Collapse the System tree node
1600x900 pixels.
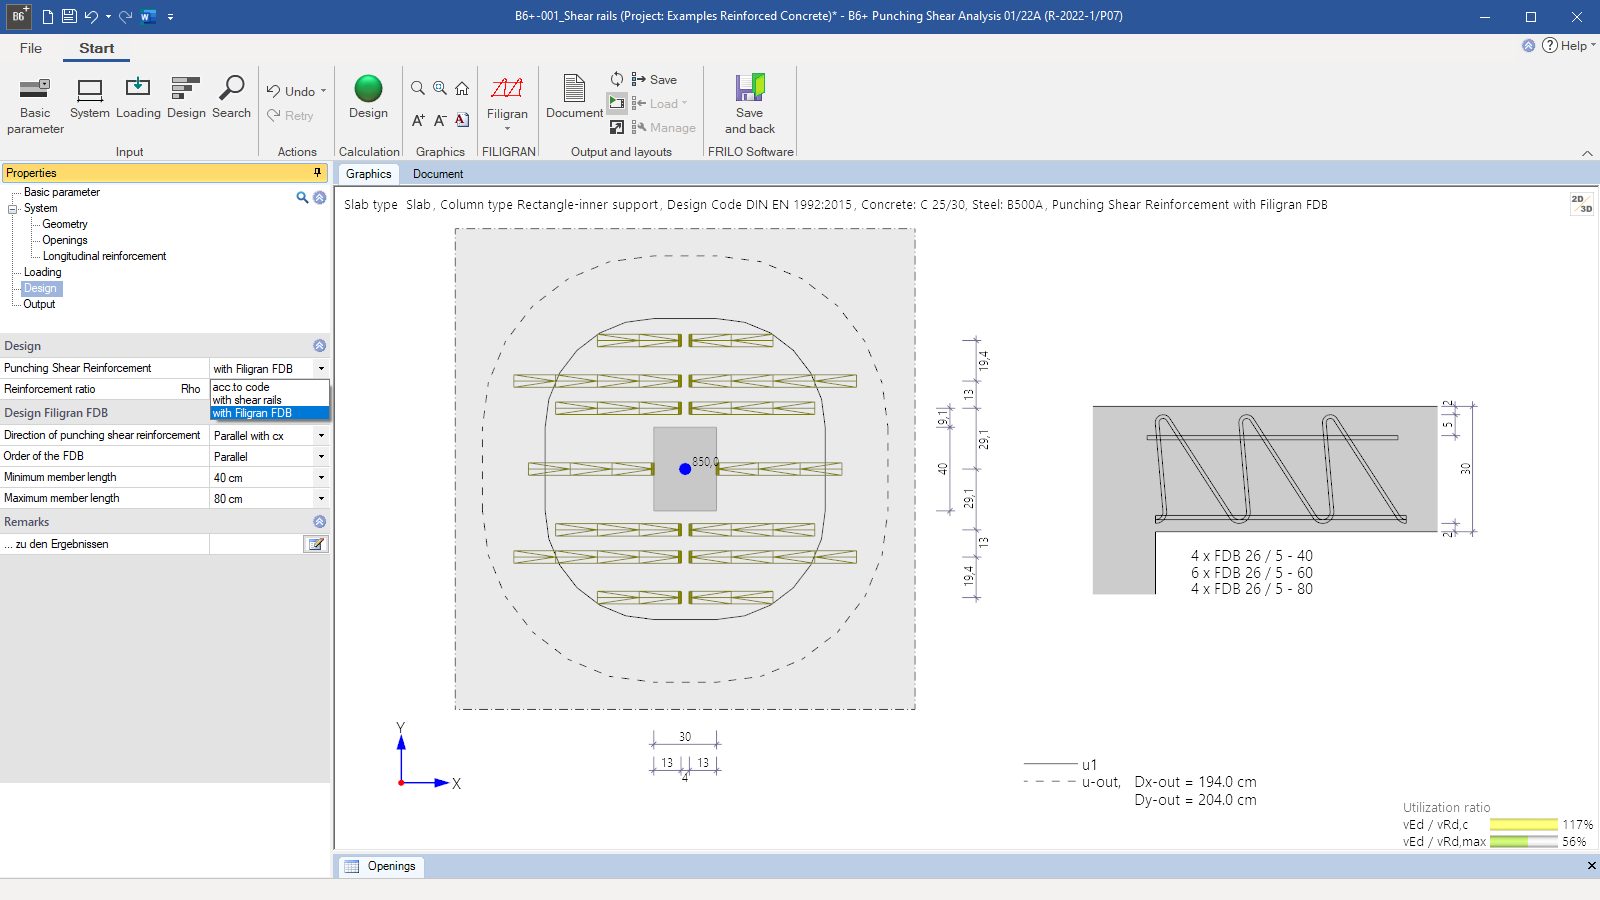[13, 209]
